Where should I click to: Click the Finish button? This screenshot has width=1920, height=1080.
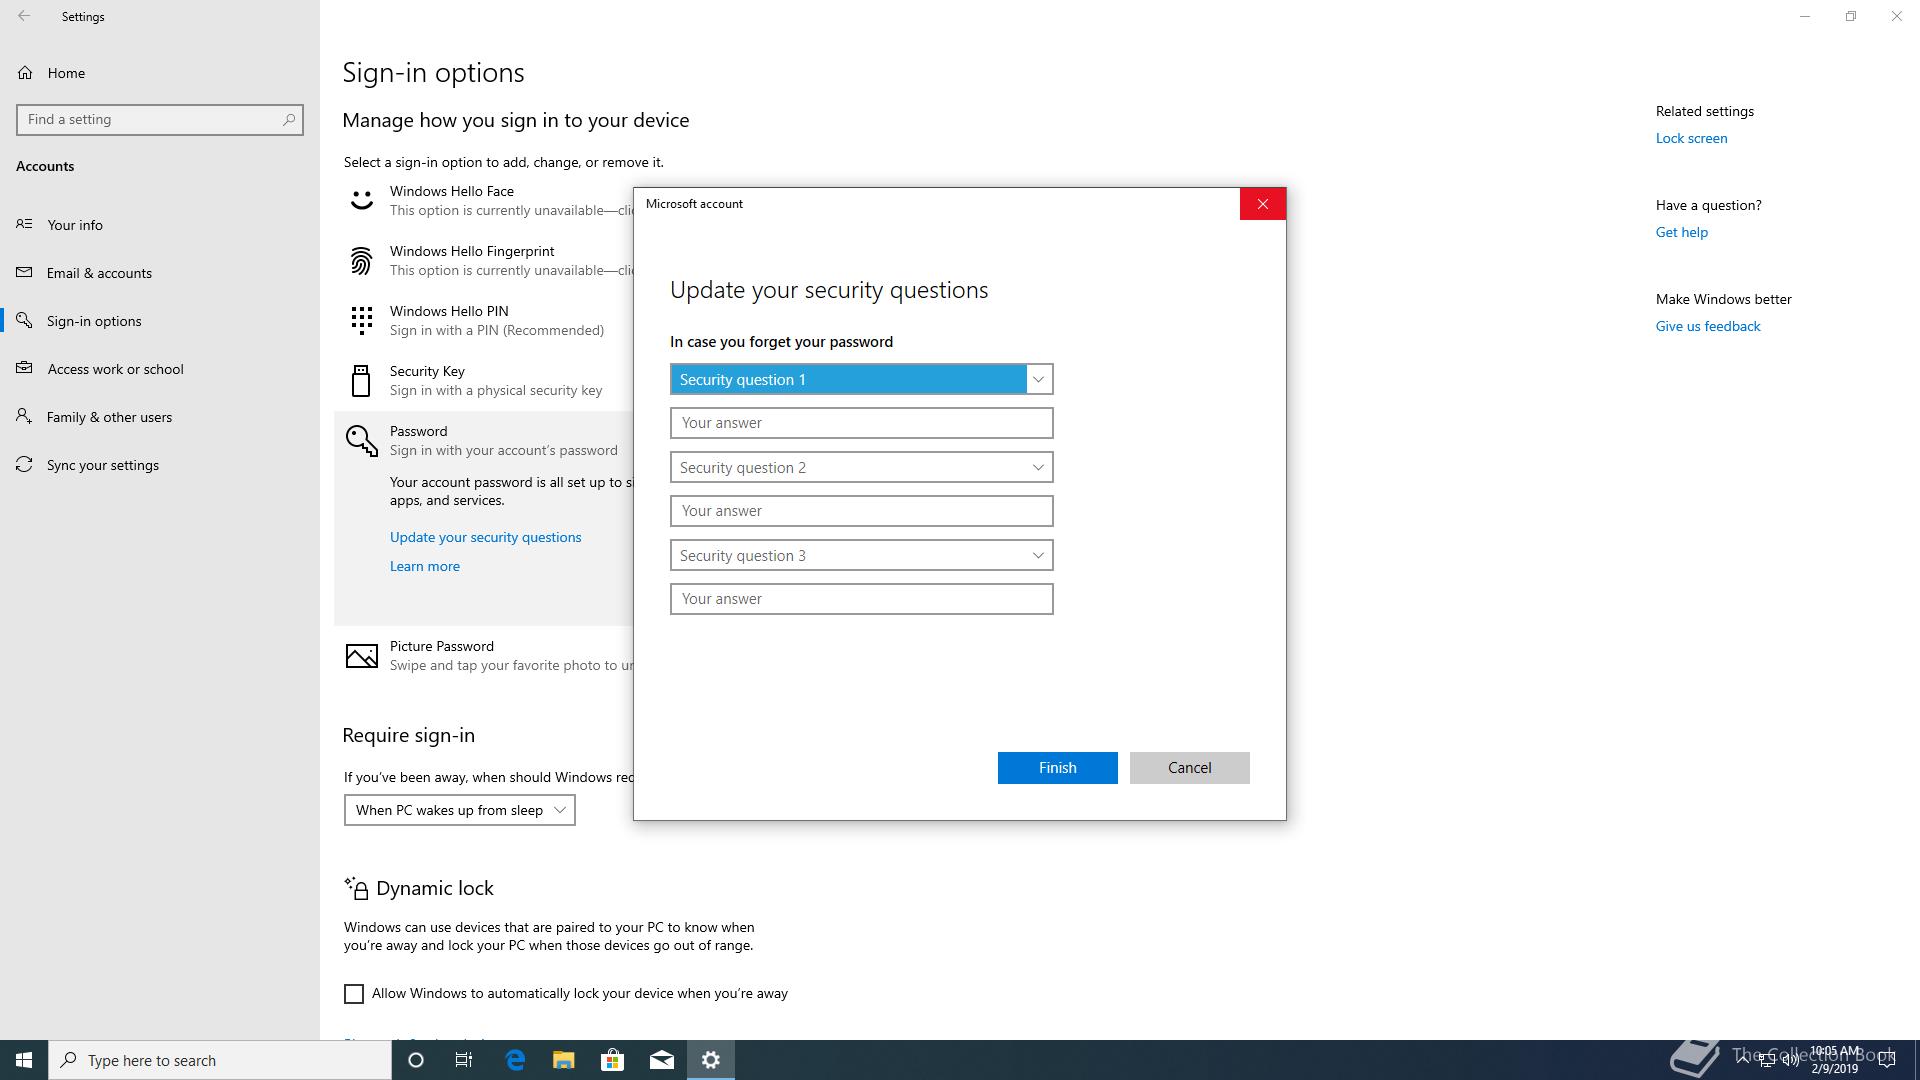click(x=1057, y=768)
